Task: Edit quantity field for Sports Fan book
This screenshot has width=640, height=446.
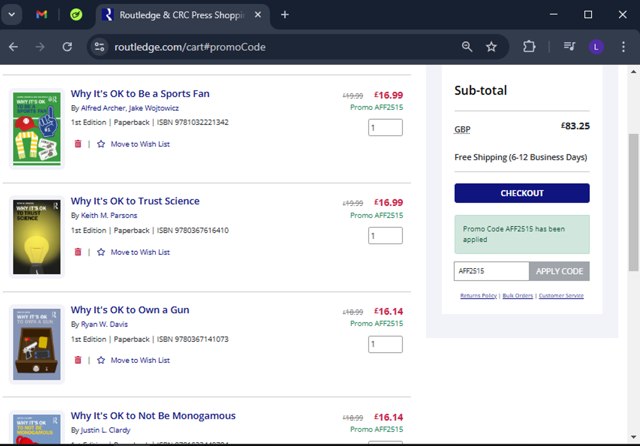Action: coord(385,127)
